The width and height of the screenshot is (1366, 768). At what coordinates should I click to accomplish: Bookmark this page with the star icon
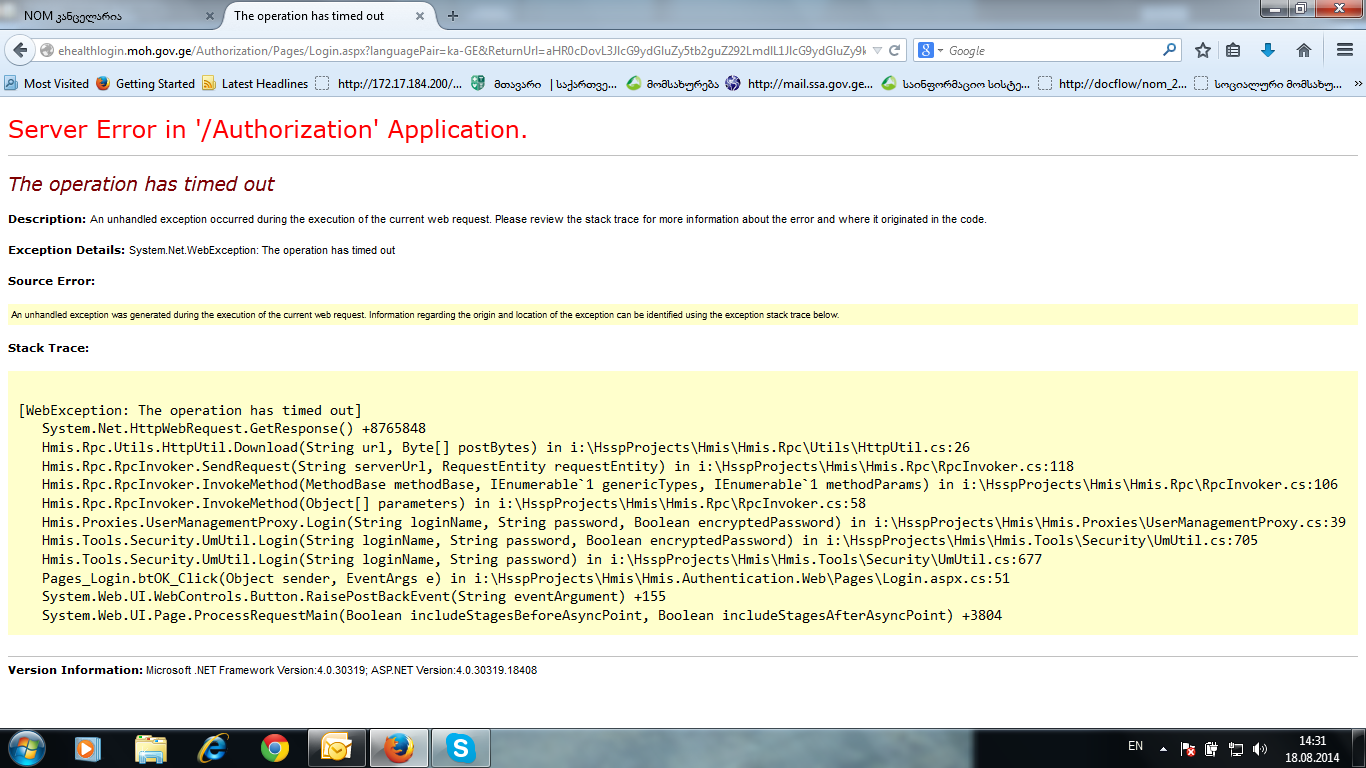pyautogui.click(x=1203, y=50)
